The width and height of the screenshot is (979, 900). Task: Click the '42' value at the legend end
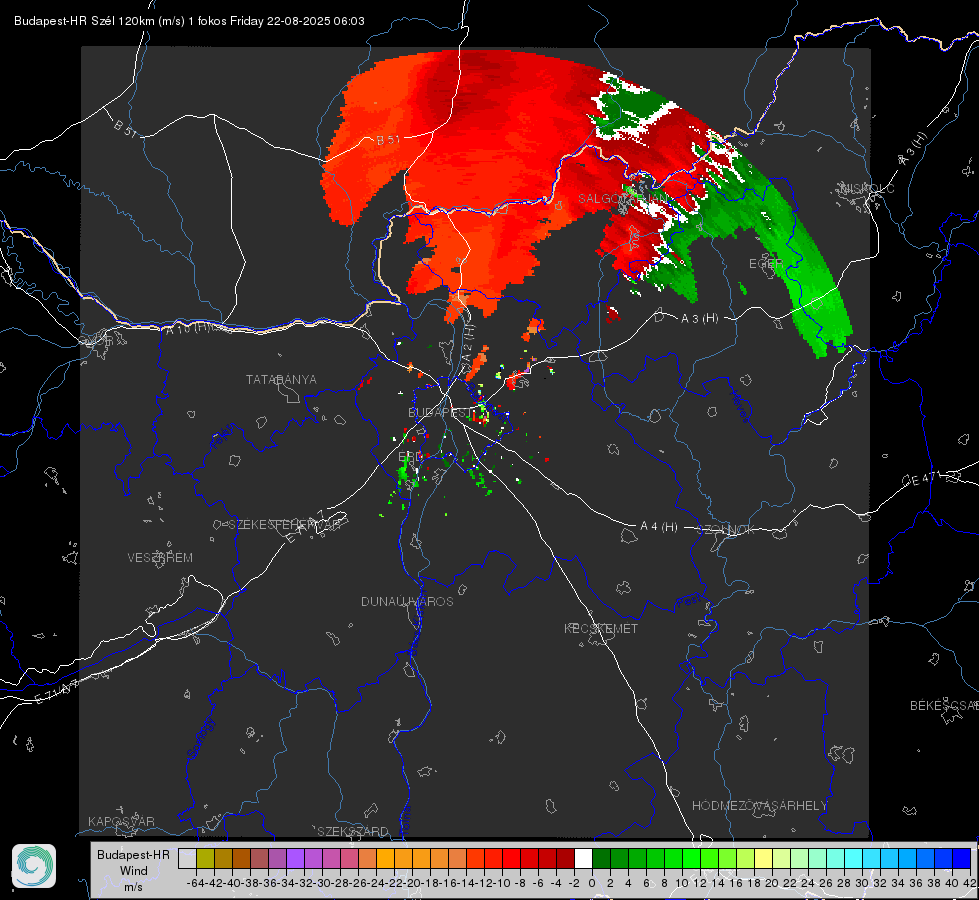coord(969,883)
